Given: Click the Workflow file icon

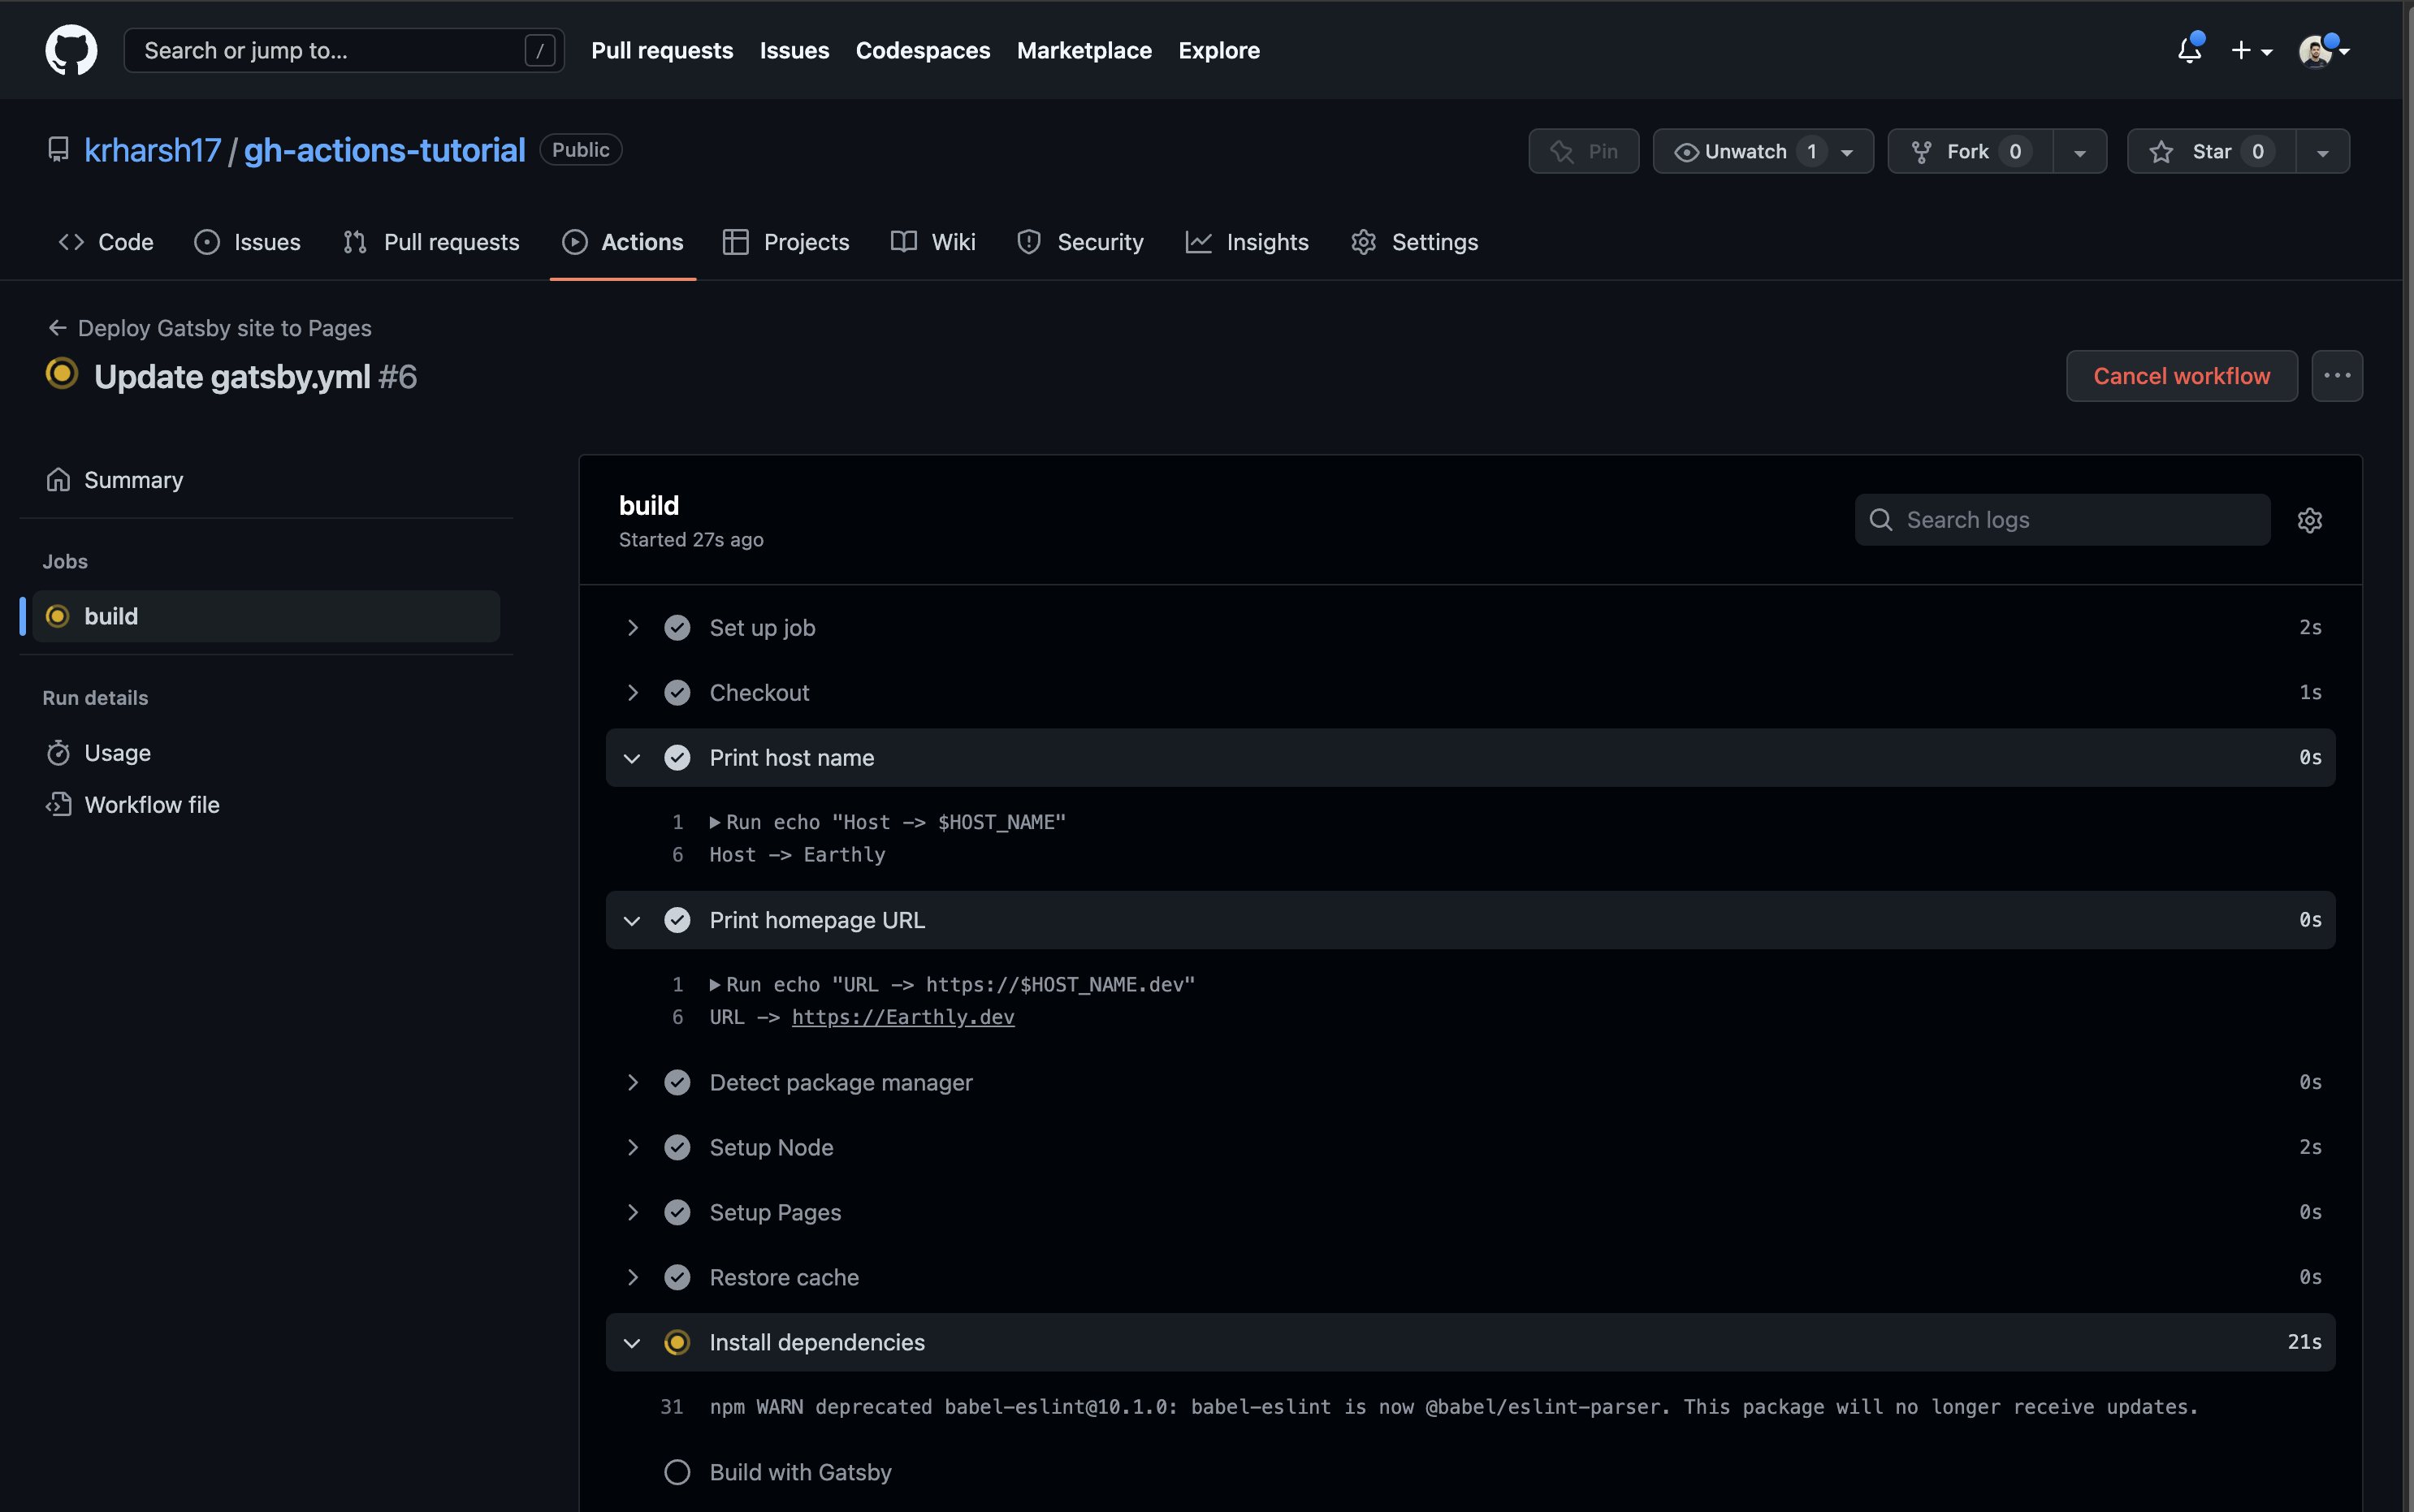Looking at the screenshot, I should pos(58,805).
